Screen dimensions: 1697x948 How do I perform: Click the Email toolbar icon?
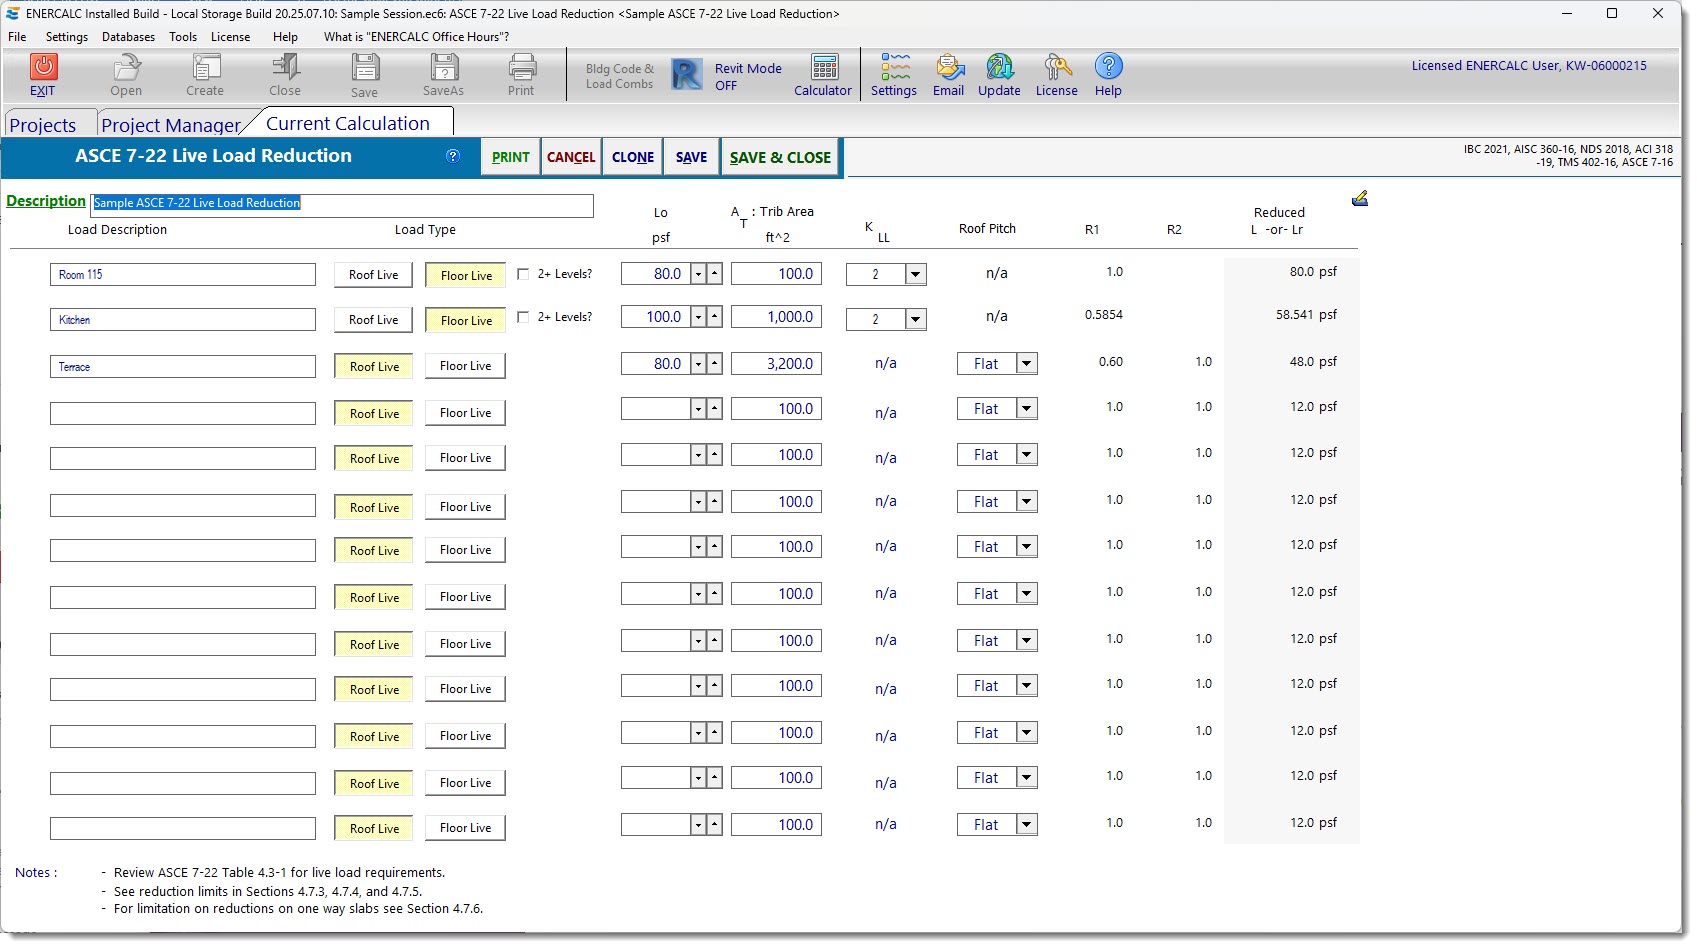tap(949, 67)
